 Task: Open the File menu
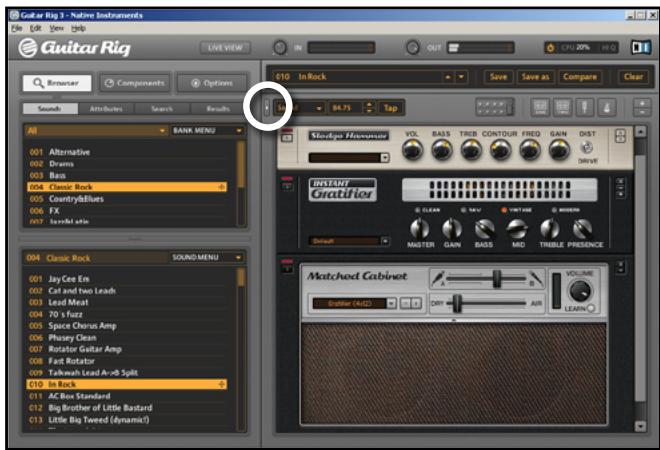[x=17, y=28]
